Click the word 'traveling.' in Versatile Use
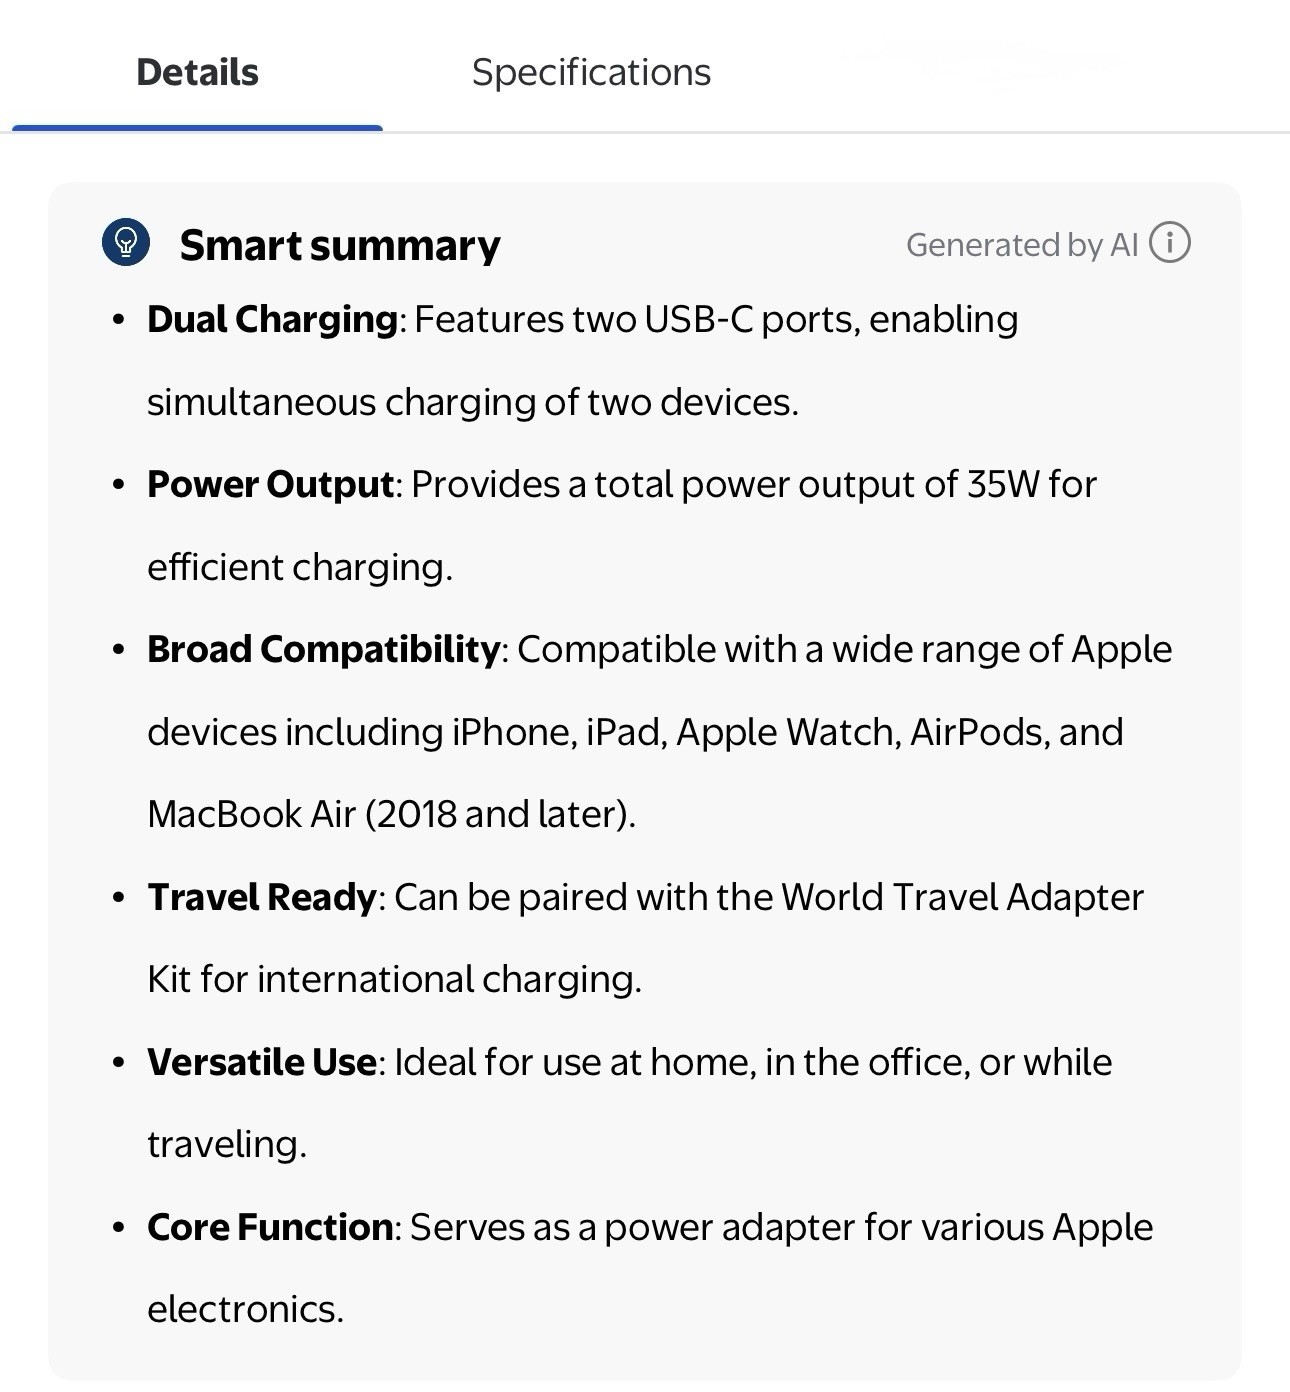 (x=227, y=1144)
